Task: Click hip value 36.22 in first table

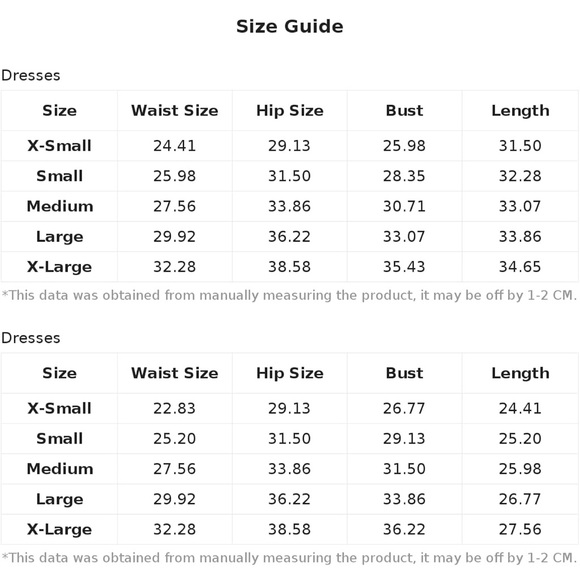Action: pos(290,237)
